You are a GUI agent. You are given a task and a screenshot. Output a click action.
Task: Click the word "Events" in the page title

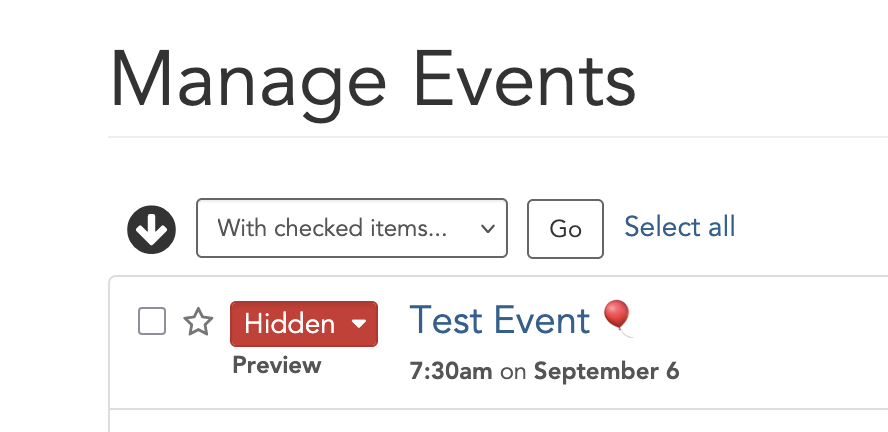click(525, 80)
